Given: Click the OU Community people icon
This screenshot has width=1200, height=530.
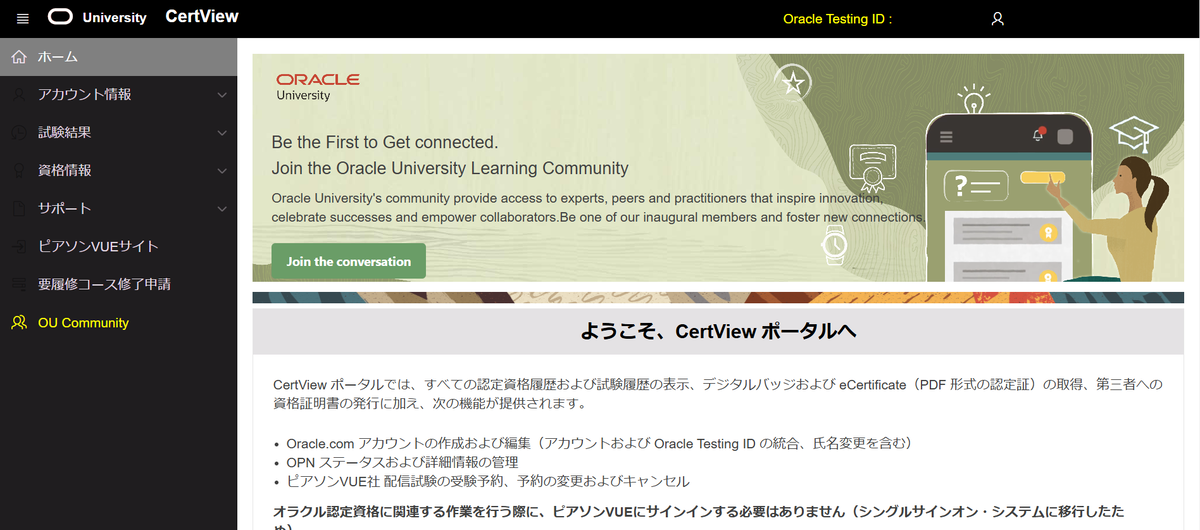Looking at the screenshot, I should (19, 323).
